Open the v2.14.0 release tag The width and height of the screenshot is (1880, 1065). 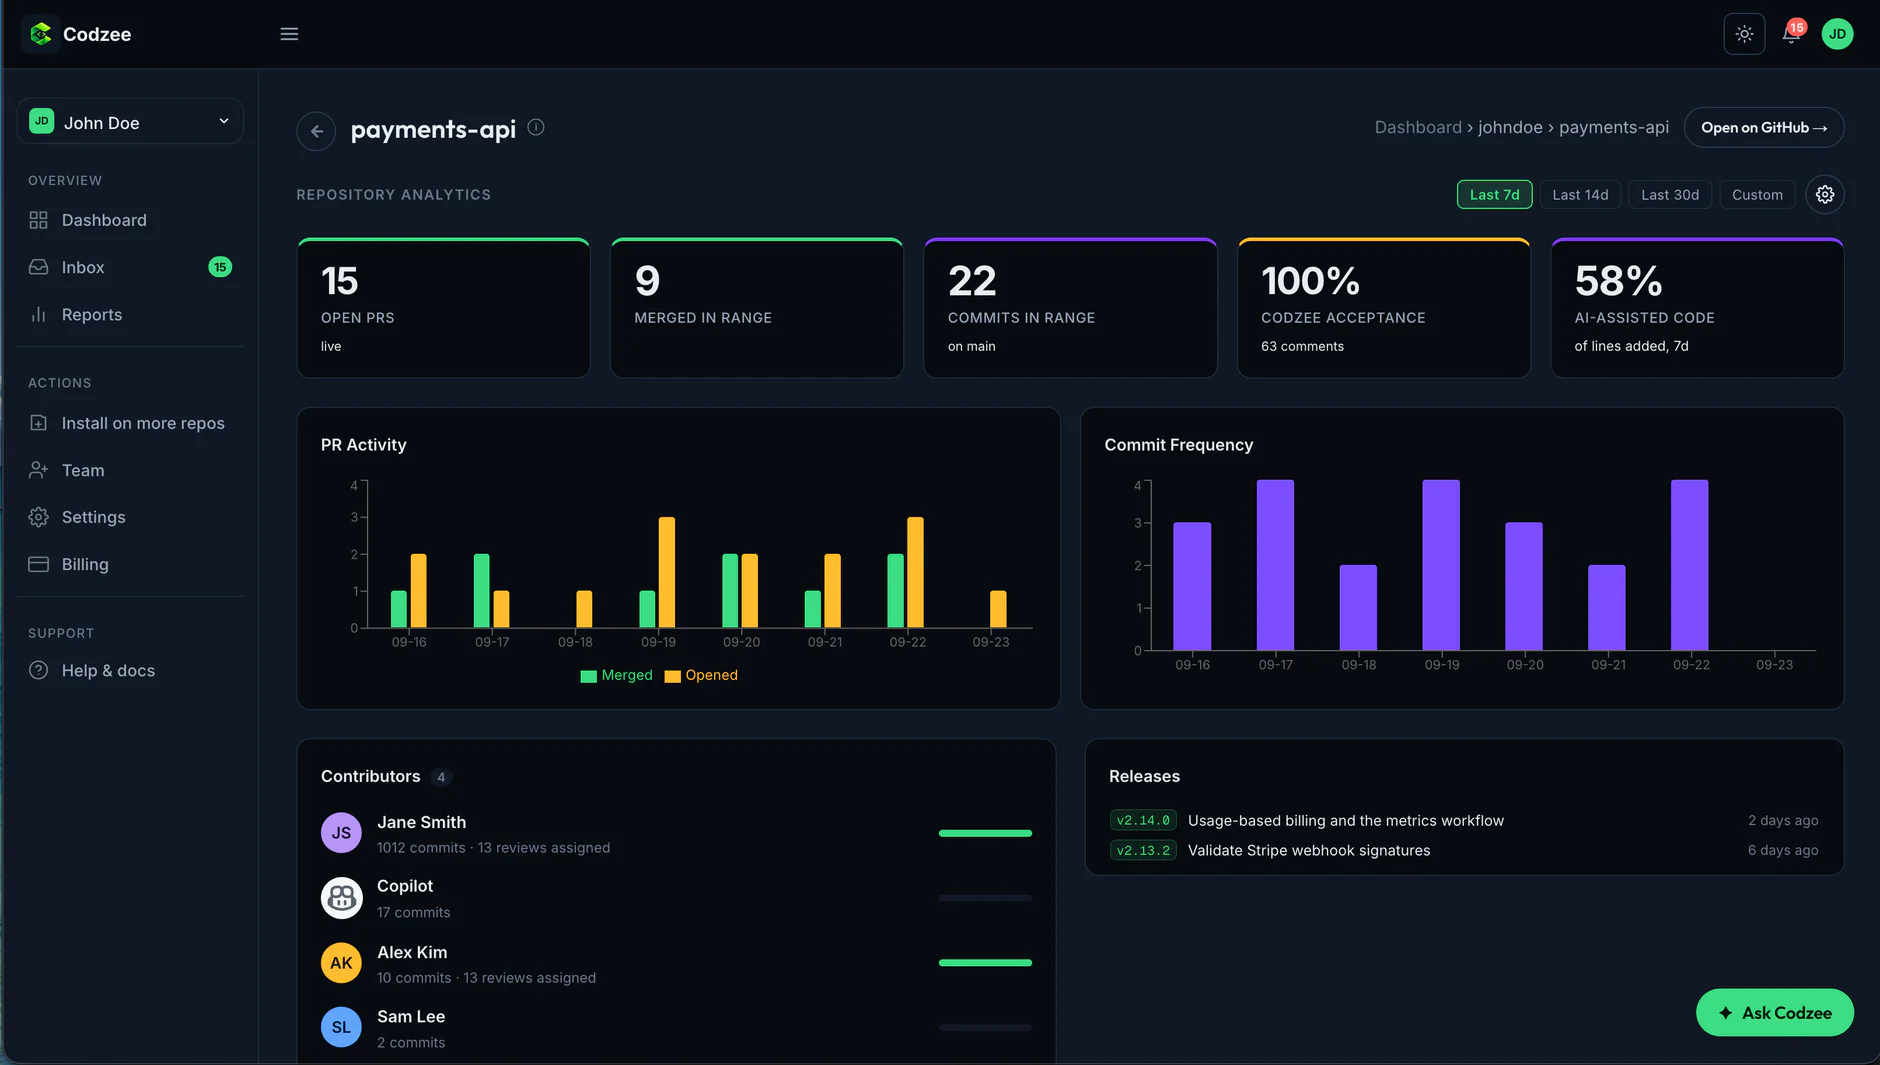(1143, 820)
